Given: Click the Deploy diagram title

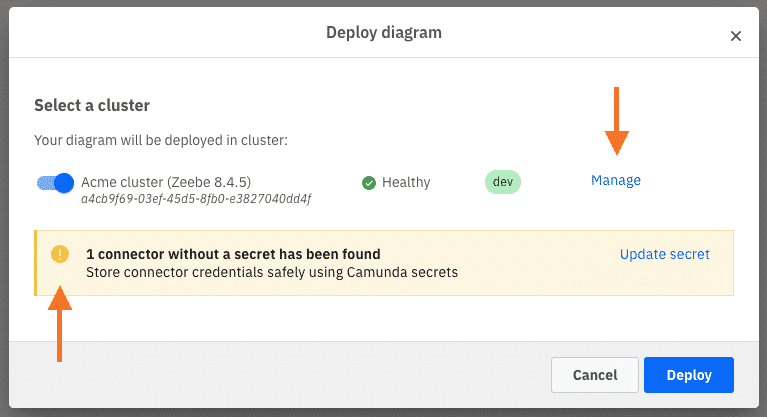Looking at the screenshot, I should point(384,32).
